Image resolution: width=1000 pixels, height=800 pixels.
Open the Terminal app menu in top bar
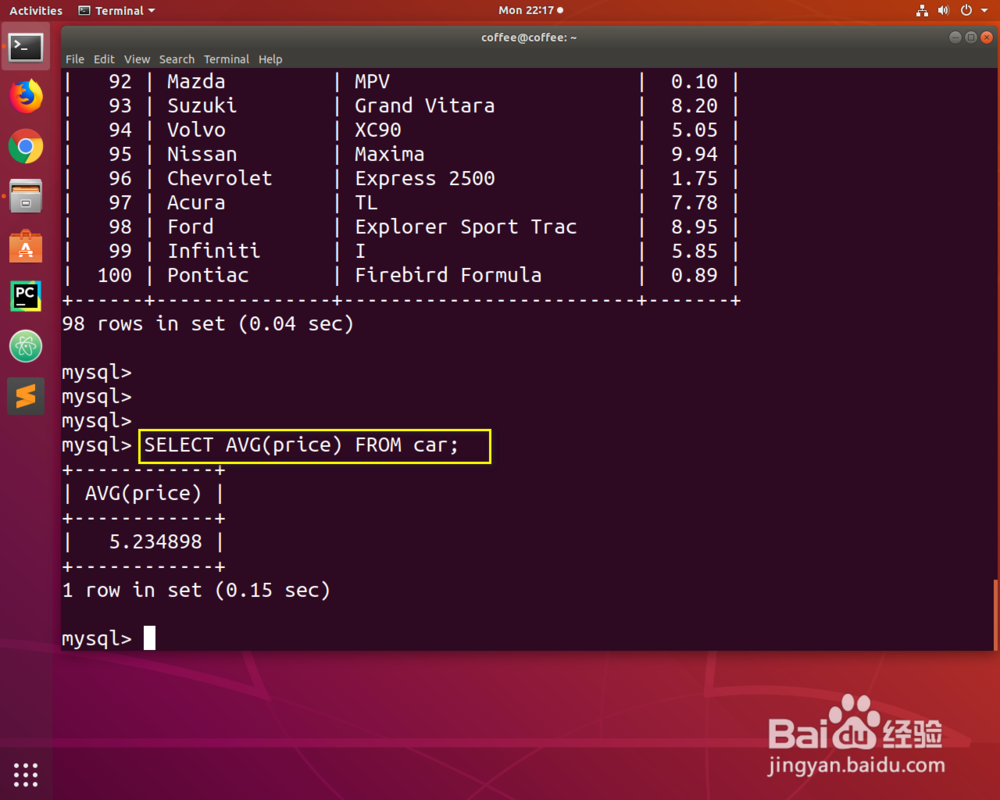[x=117, y=10]
